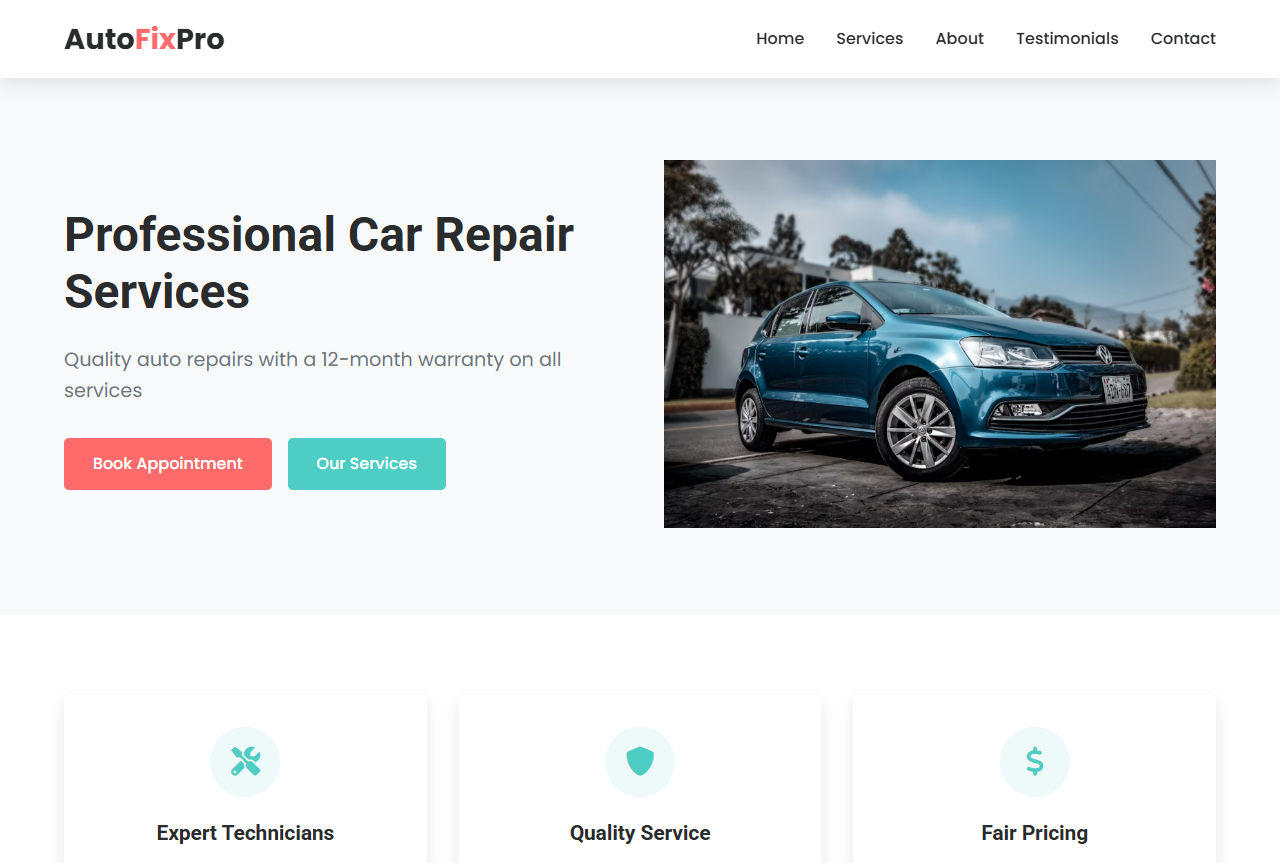Click the car's front alloy wheel
The width and height of the screenshot is (1280, 863).
(x=920, y=431)
